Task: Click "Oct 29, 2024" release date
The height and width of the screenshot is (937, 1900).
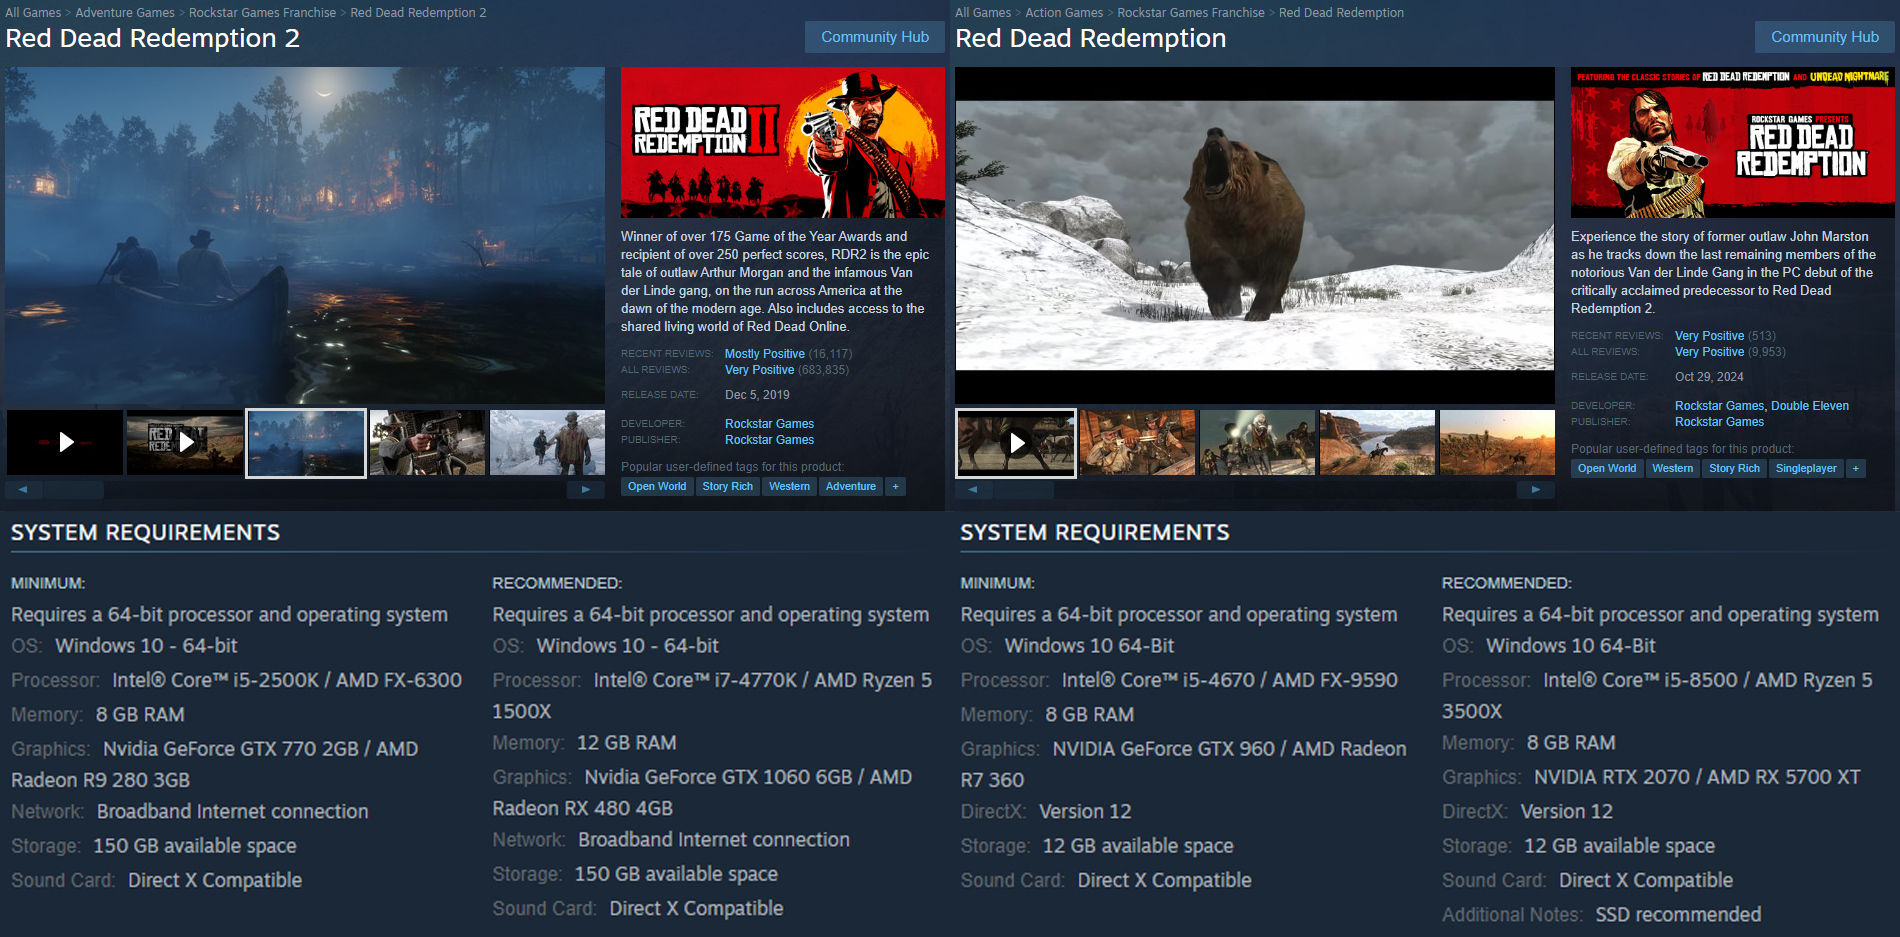Action: click(1709, 377)
